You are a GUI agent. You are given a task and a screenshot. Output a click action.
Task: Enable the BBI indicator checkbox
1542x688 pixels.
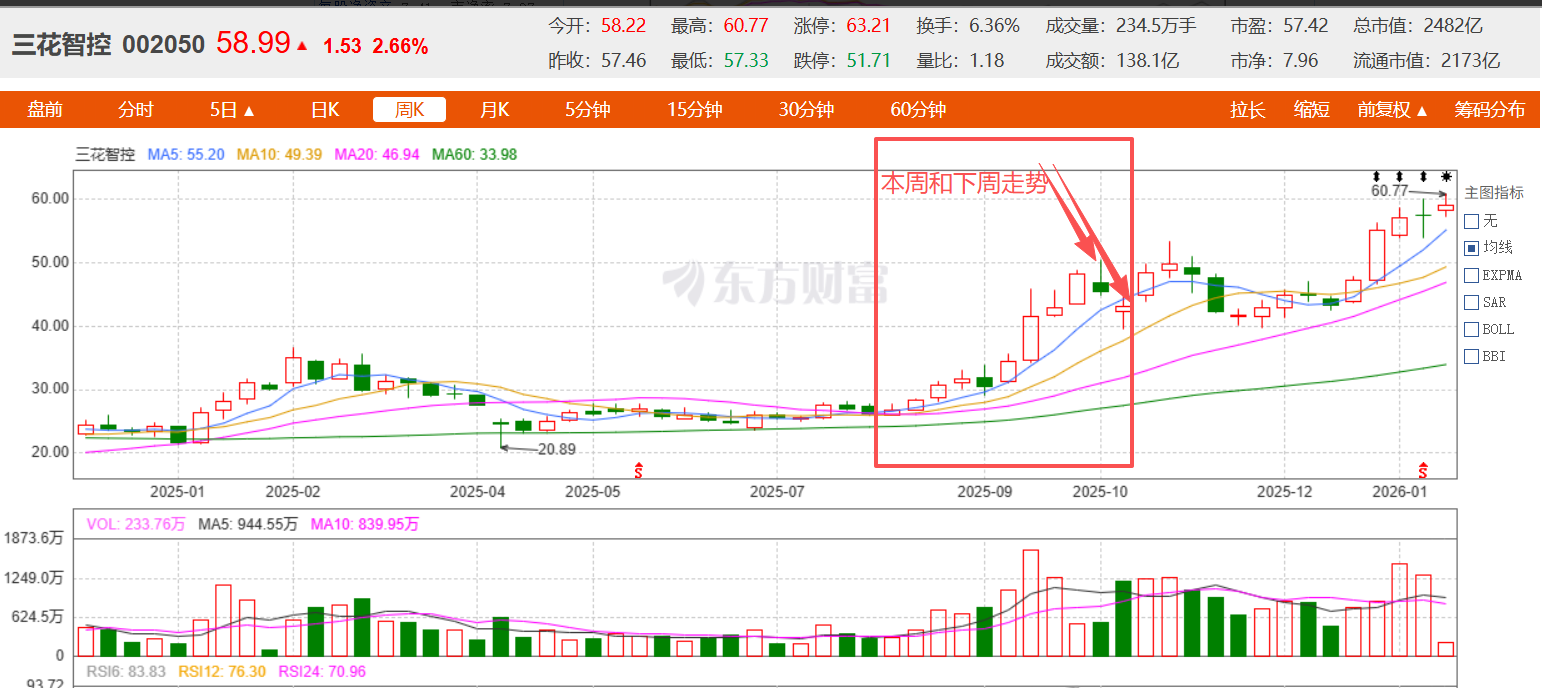pos(1471,355)
